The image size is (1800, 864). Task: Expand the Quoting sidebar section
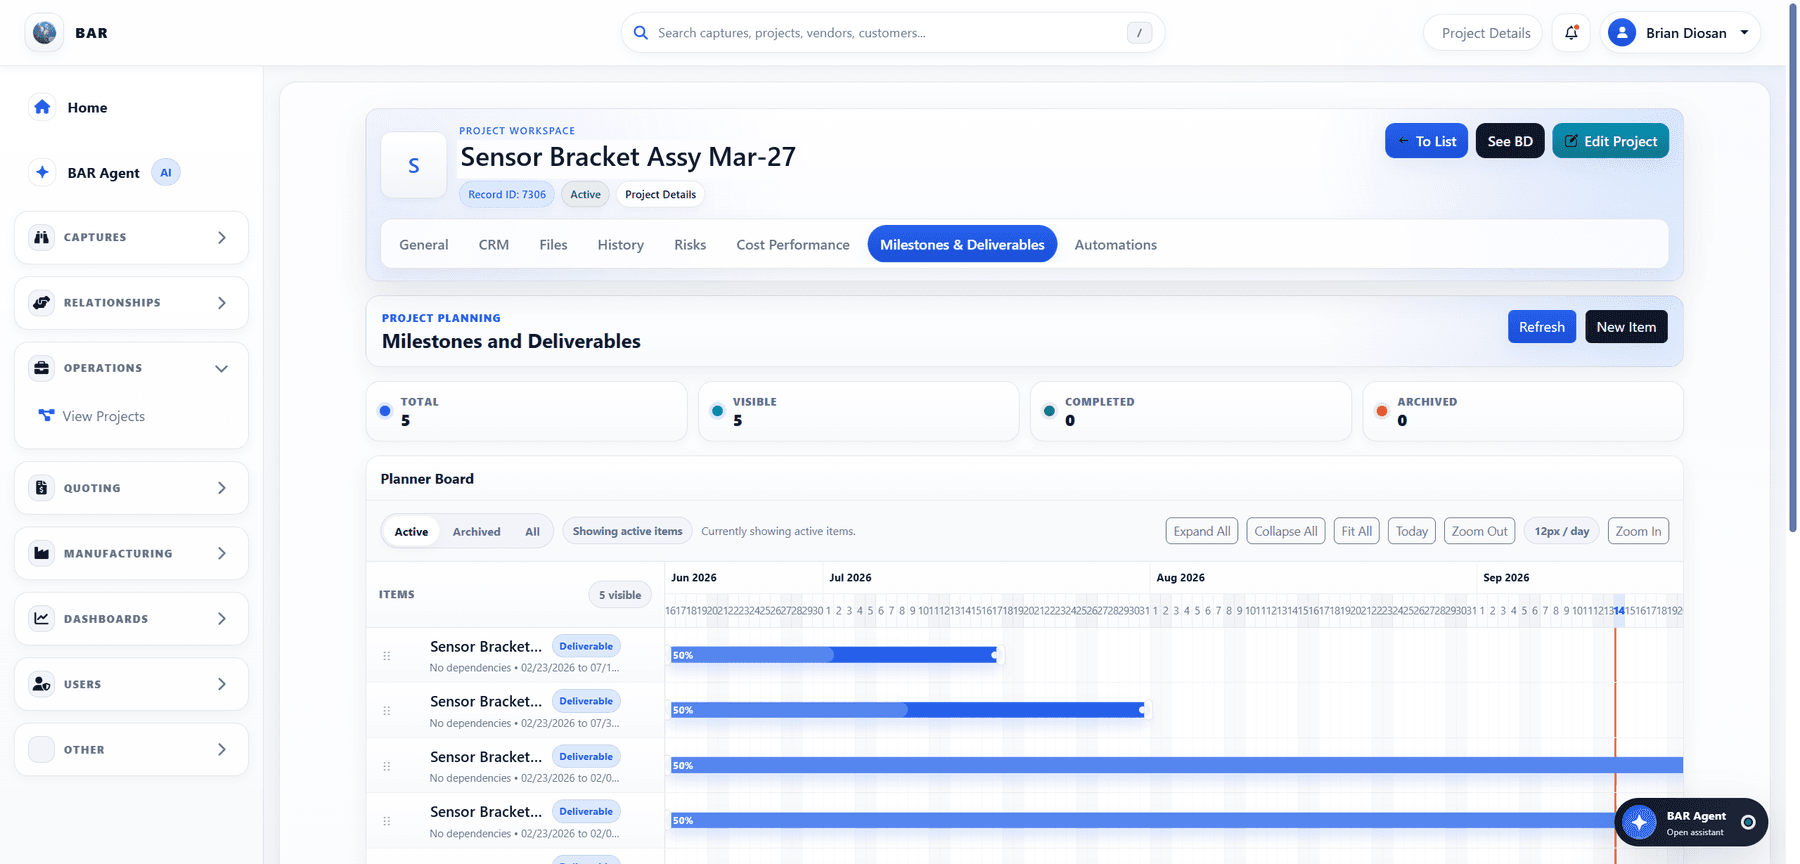point(222,488)
